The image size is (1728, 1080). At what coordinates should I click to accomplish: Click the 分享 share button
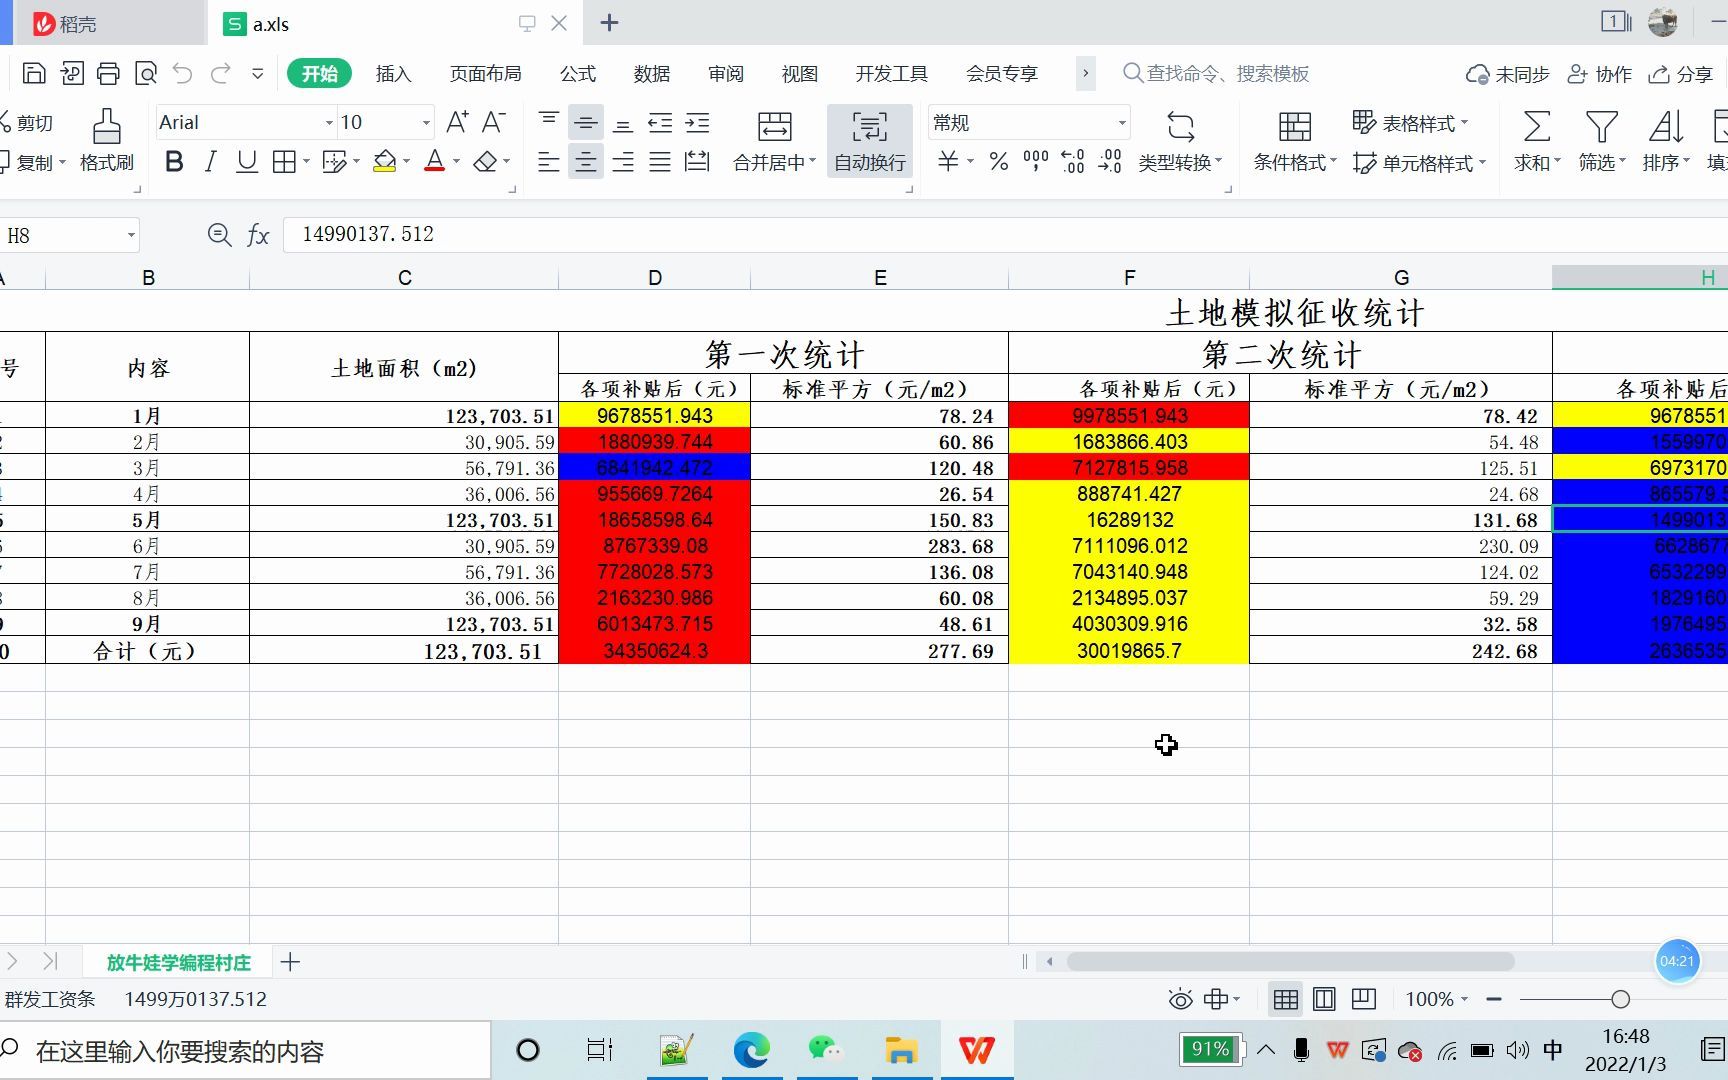tap(1683, 73)
